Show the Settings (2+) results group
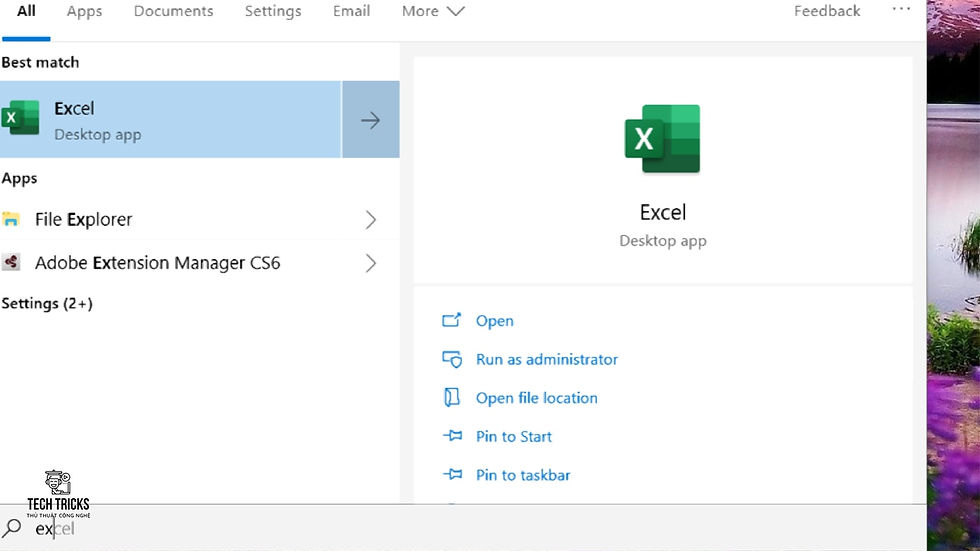 (x=47, y=304)
